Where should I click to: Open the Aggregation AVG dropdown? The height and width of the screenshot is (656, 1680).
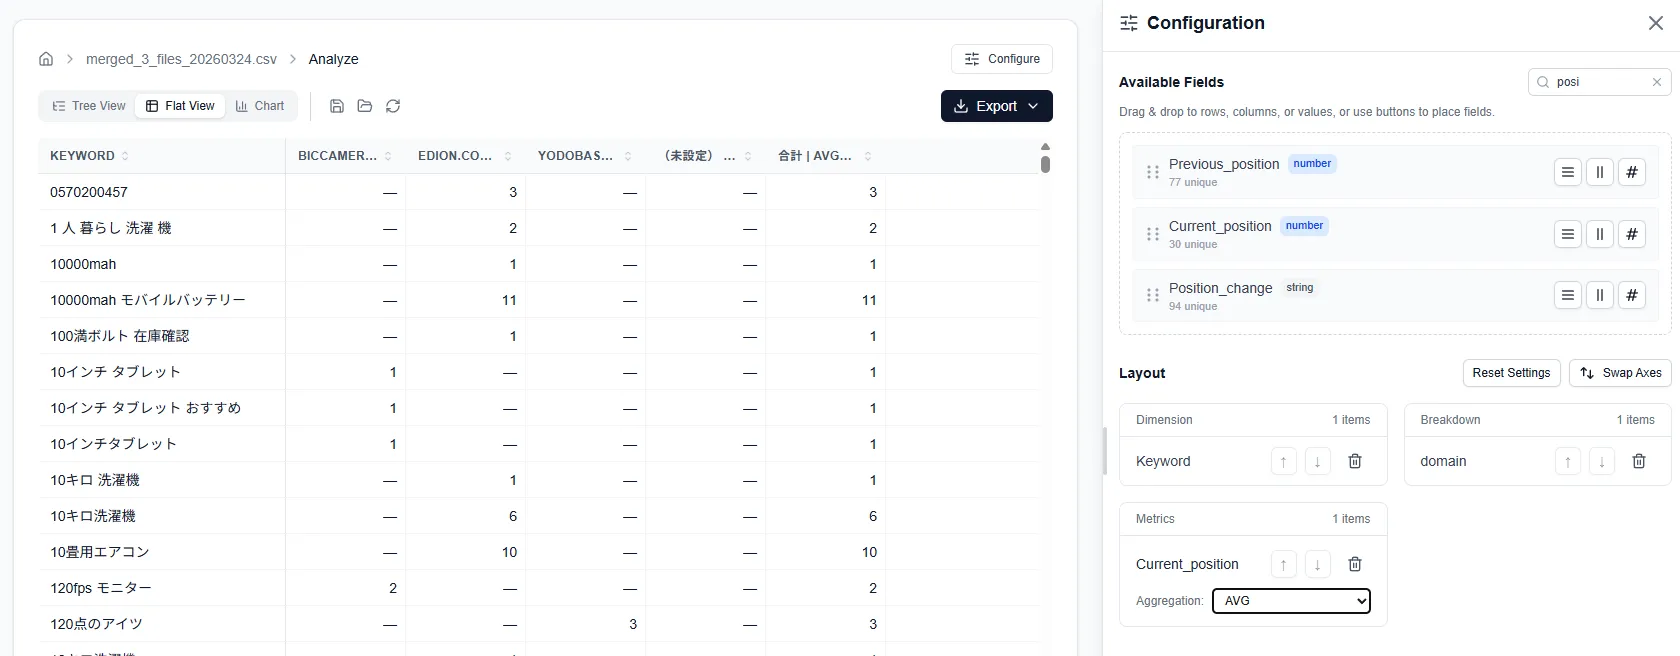pyautogui.click(x=1291, y=601)
